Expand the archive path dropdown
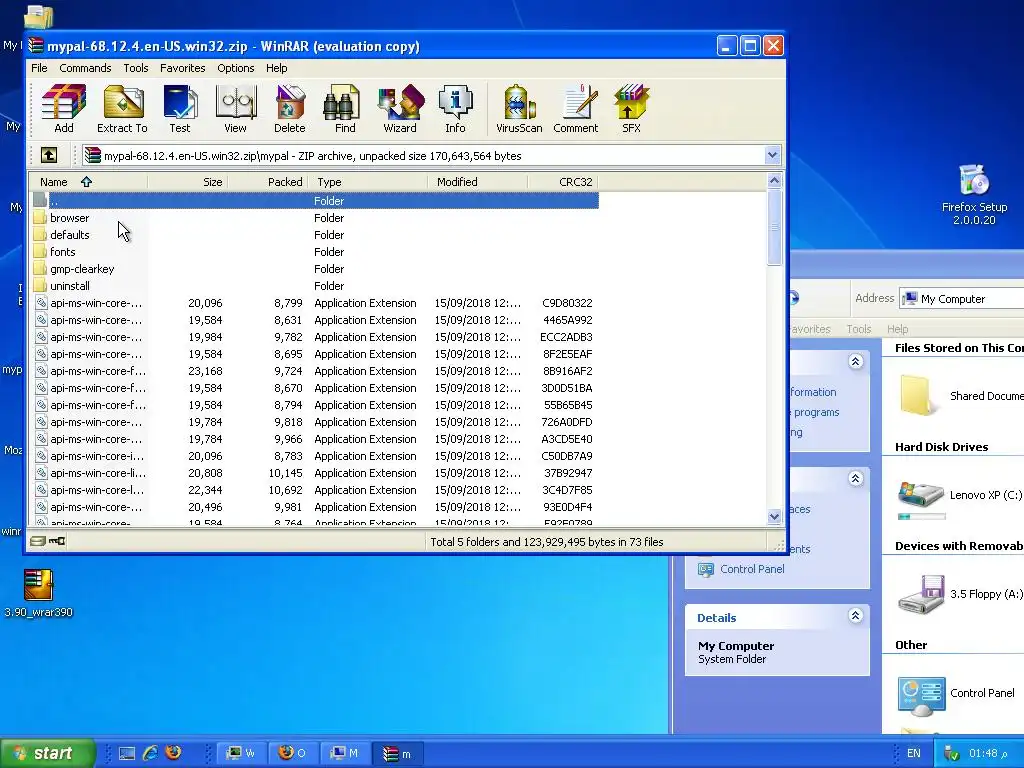 pyautogui.click(x=773, y=155)
